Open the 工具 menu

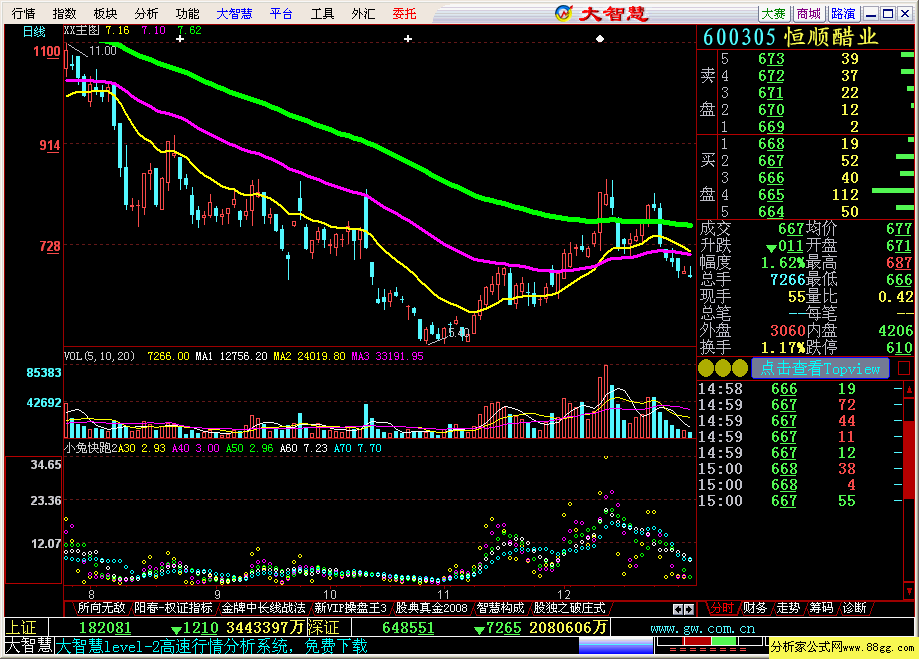[322, 13]
